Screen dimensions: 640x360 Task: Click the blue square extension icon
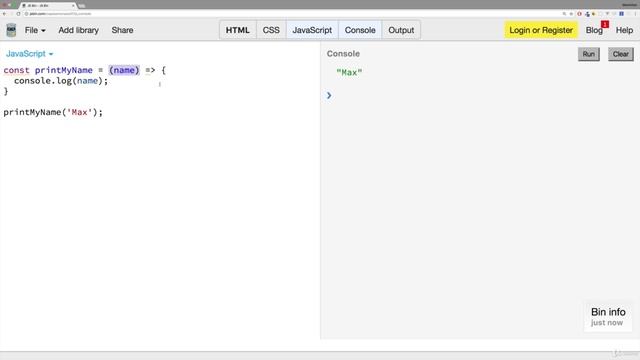(622, 14)
